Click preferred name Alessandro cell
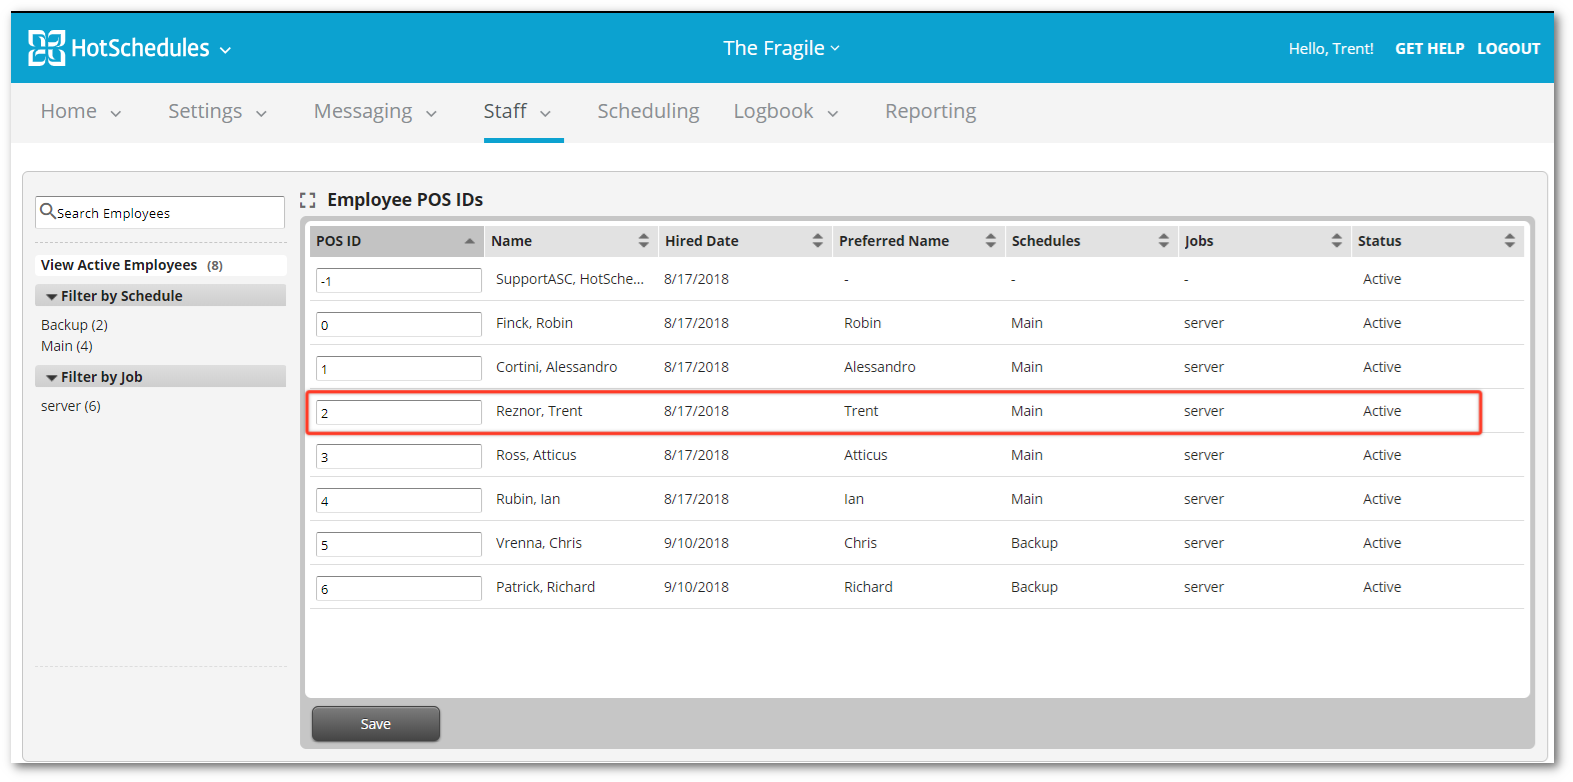Screen dimensions: 1573x782 point(880,367)
